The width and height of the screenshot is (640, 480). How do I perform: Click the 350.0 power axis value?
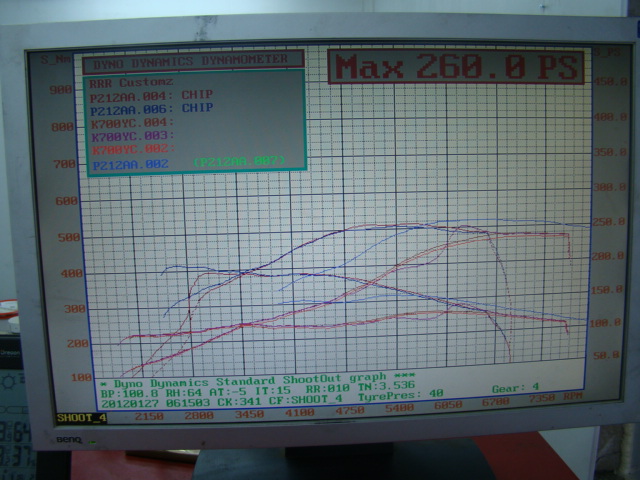point(610,152)
